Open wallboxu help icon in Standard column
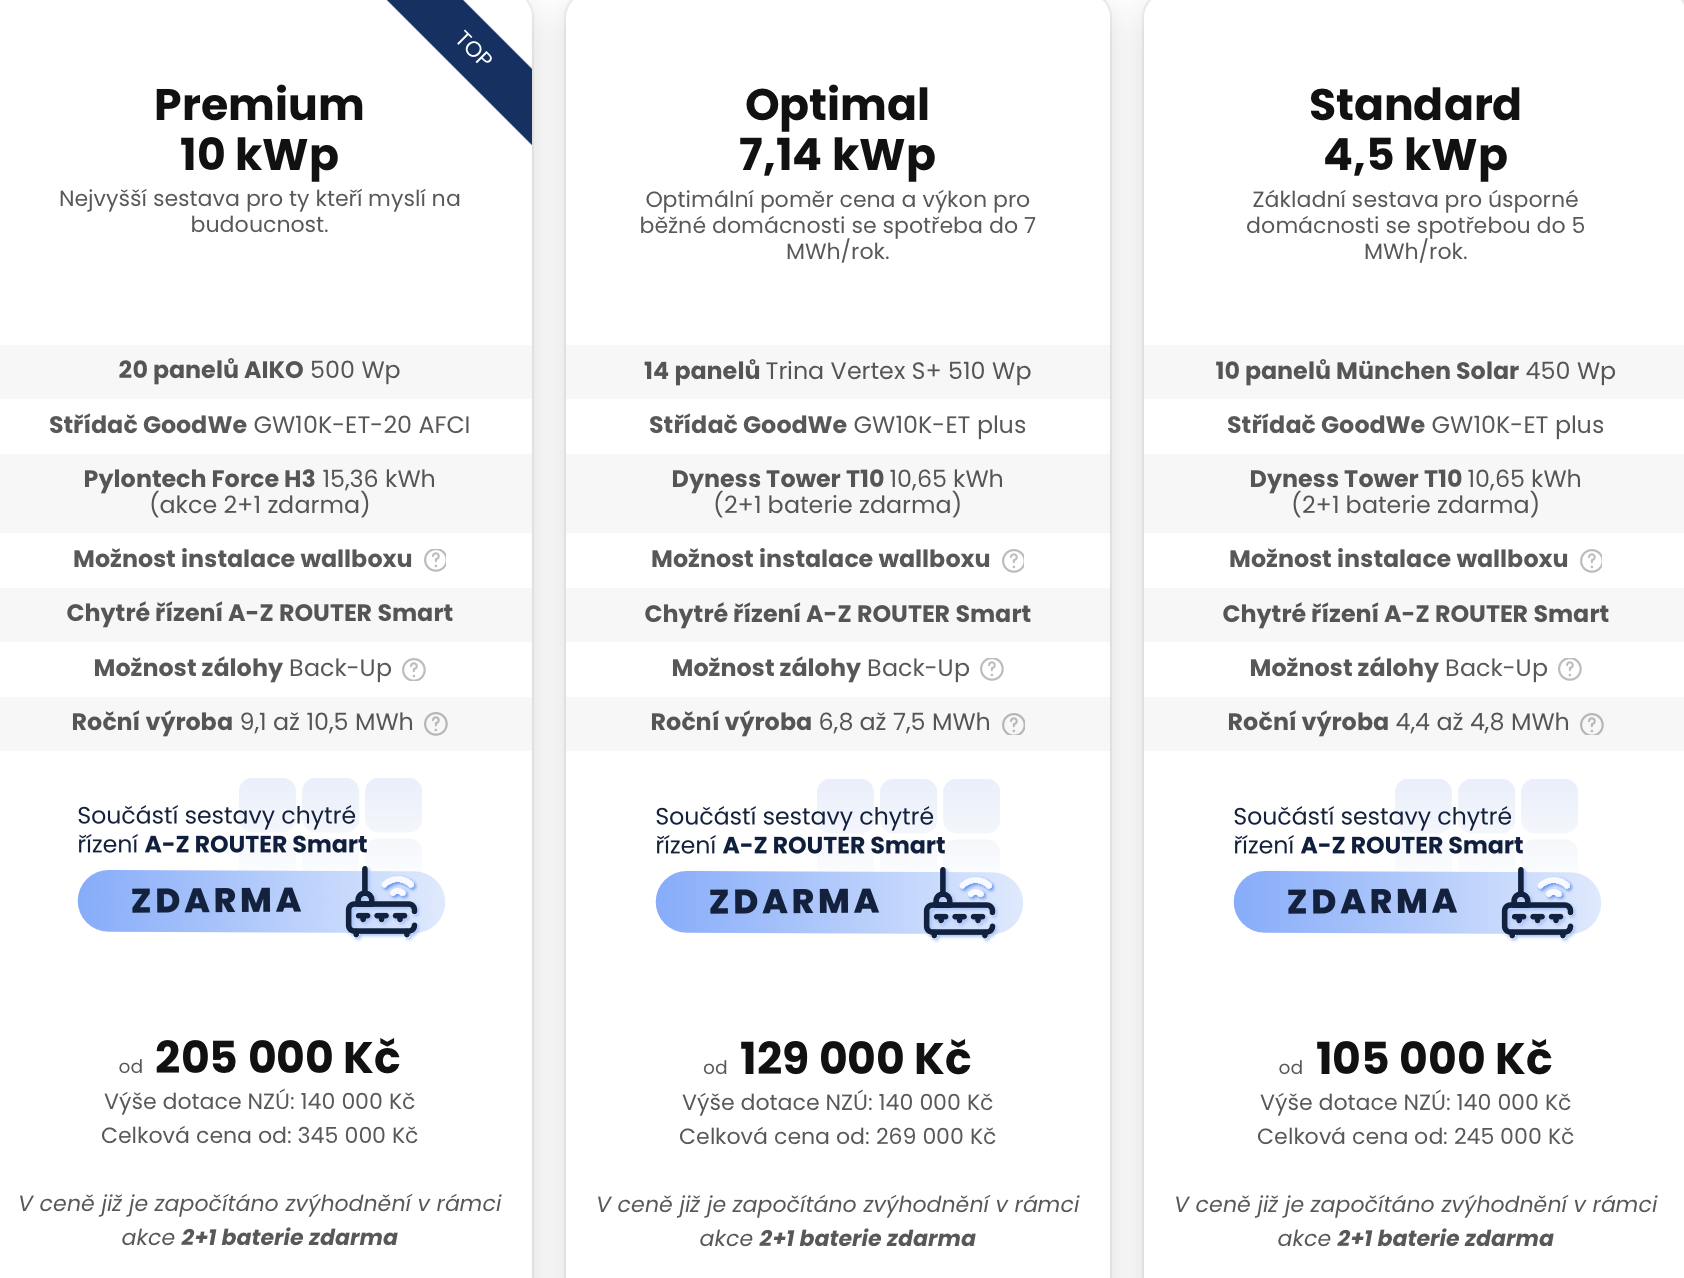Viewport: 1684px width, 1278px height. [1591, 561]
